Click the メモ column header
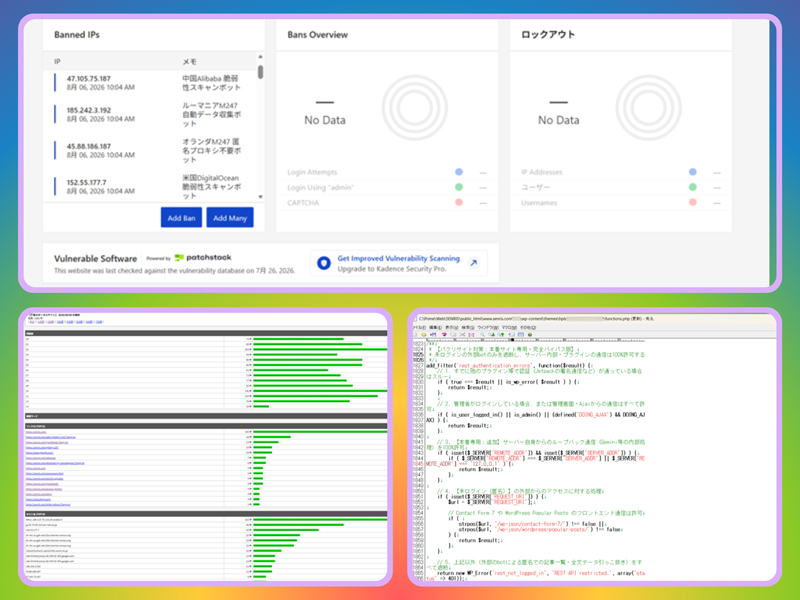The height and width of the screenshot is (600, 800). coord(189,61)
